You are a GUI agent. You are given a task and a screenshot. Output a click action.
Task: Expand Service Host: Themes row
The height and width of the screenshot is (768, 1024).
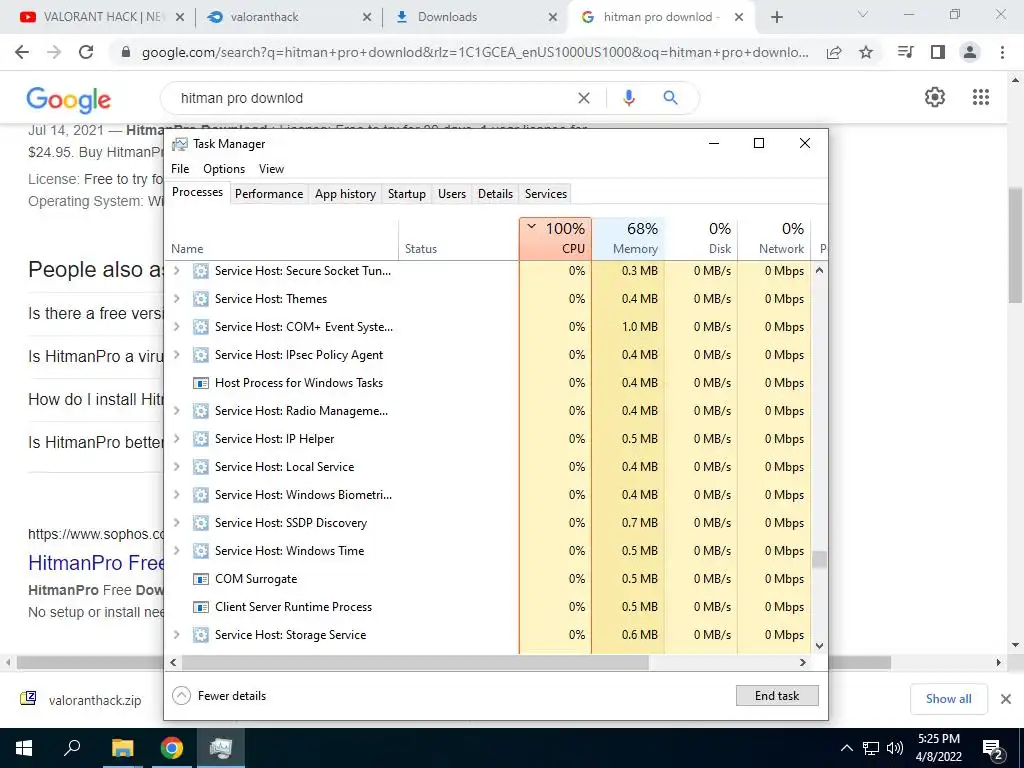point(176,298)
